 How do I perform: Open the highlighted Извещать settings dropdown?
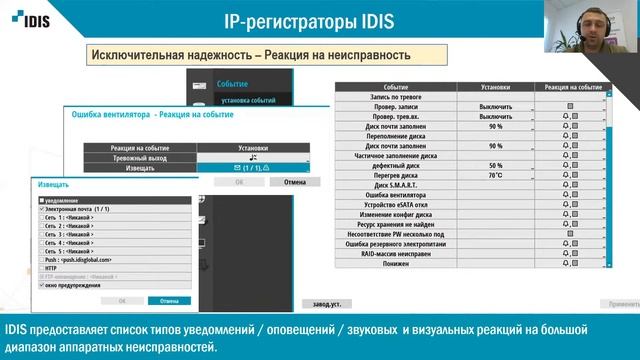(x=253, y=168)
